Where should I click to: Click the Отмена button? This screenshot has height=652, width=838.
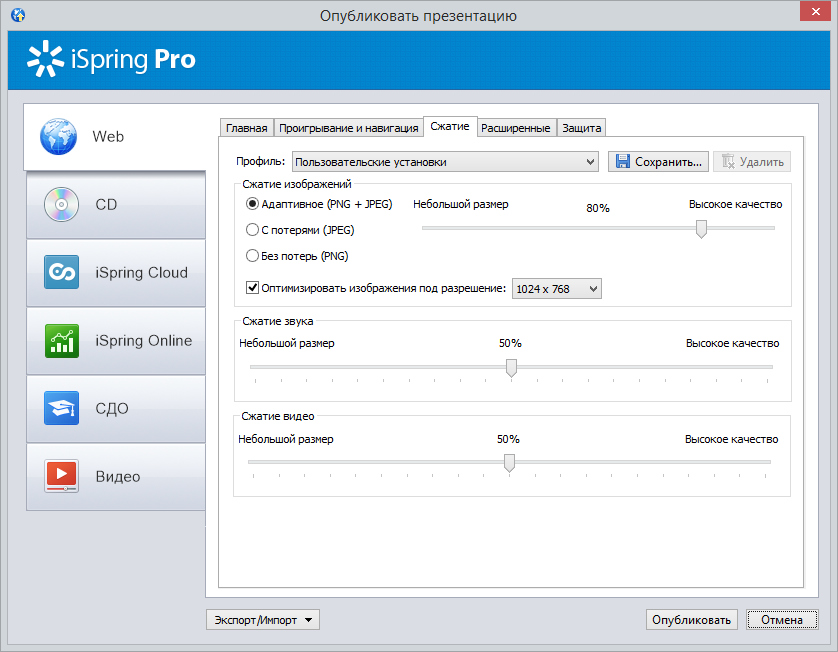click(782, 620)
